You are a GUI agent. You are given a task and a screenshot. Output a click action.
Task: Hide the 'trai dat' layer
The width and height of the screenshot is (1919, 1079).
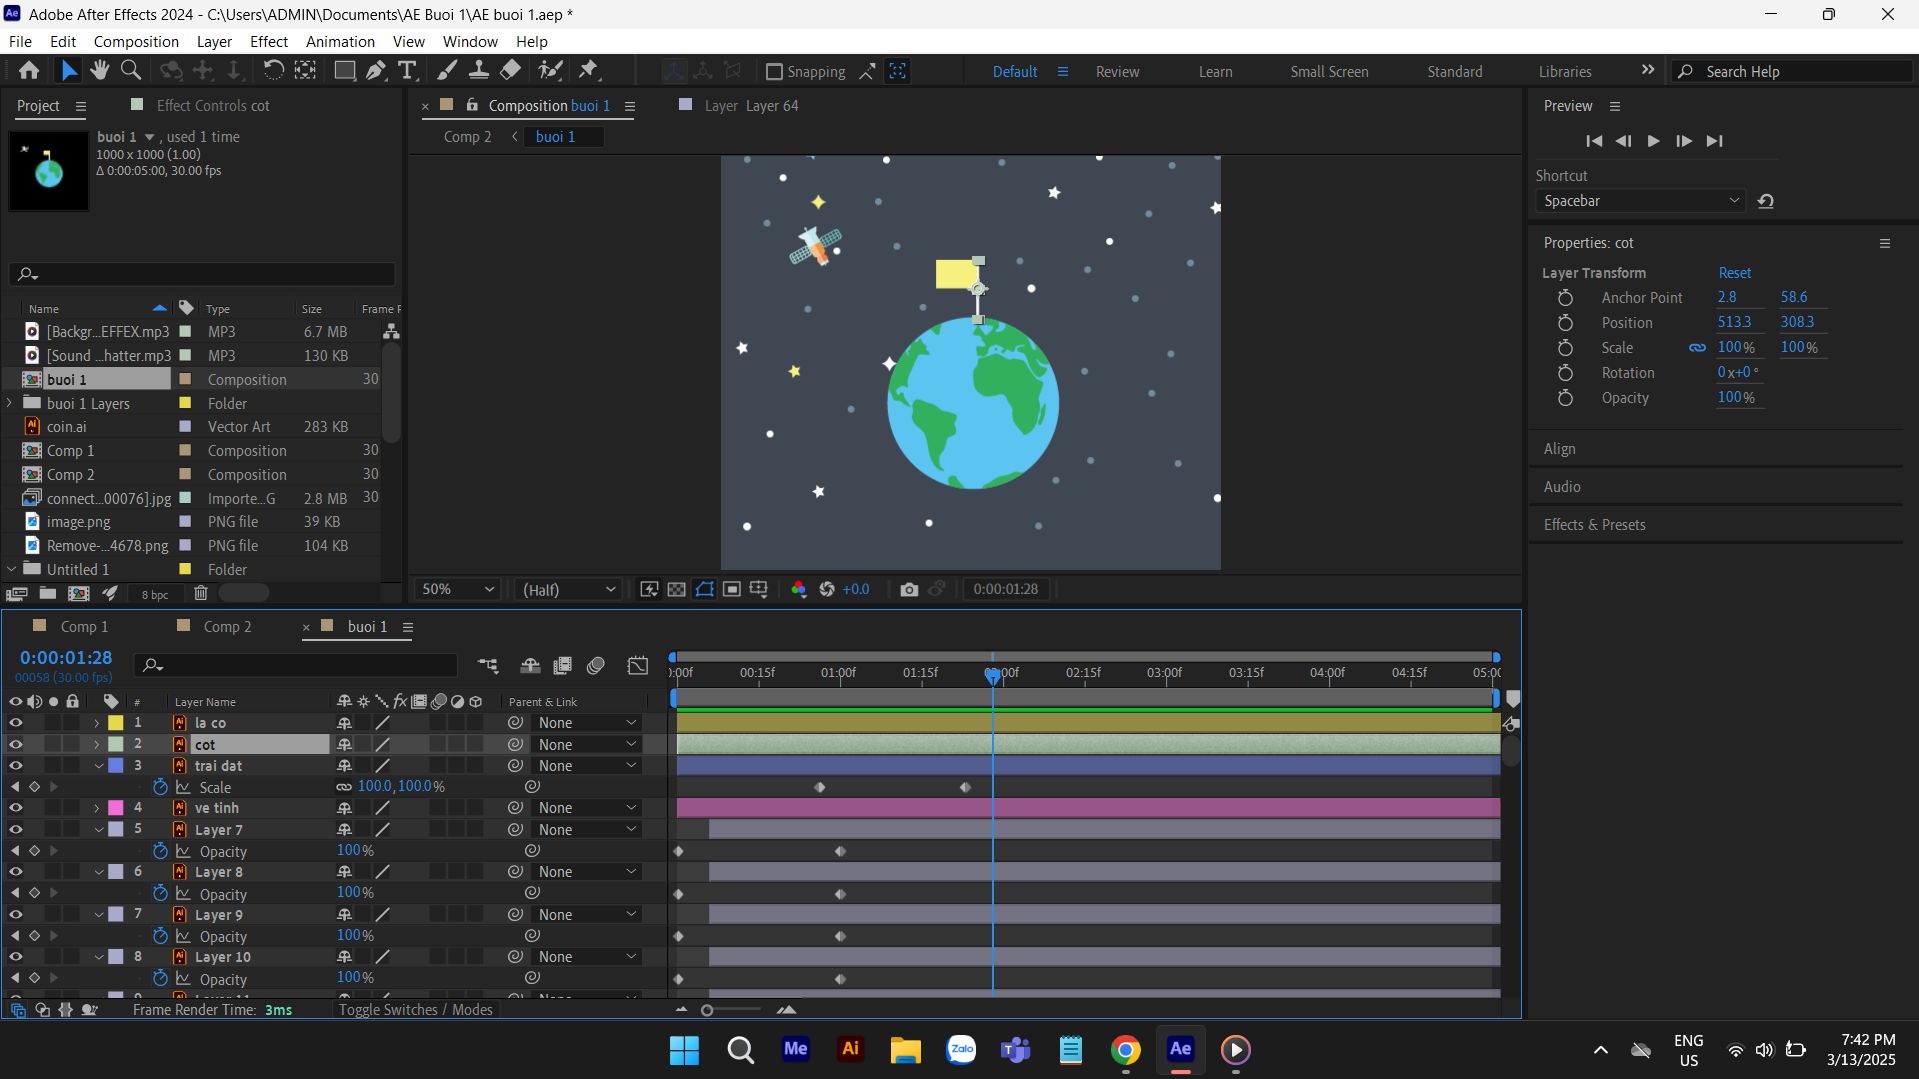pyautogui.click(x=15, y=765)
